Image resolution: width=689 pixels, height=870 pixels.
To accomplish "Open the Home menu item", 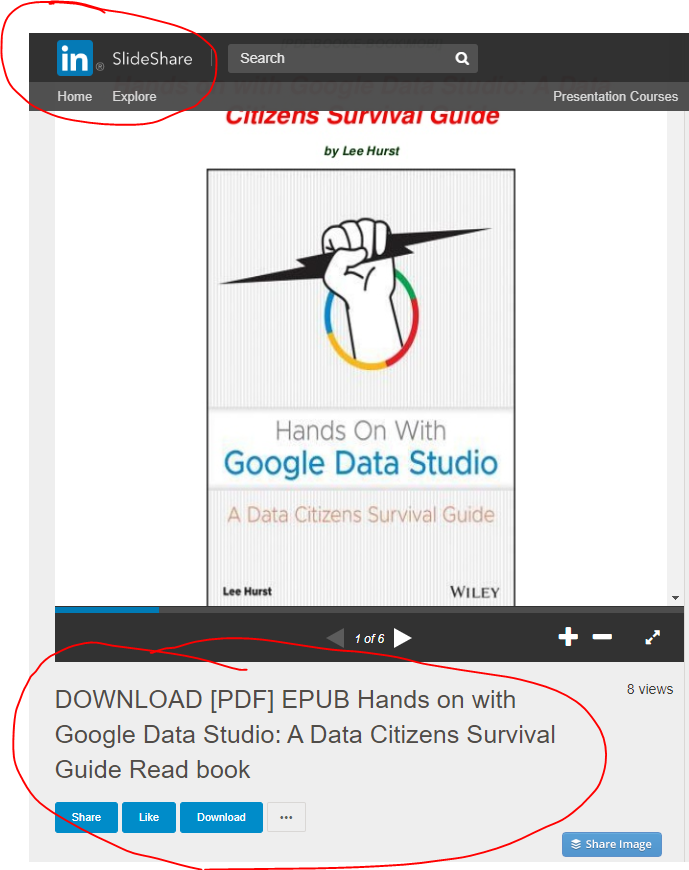I will point(75,97).
